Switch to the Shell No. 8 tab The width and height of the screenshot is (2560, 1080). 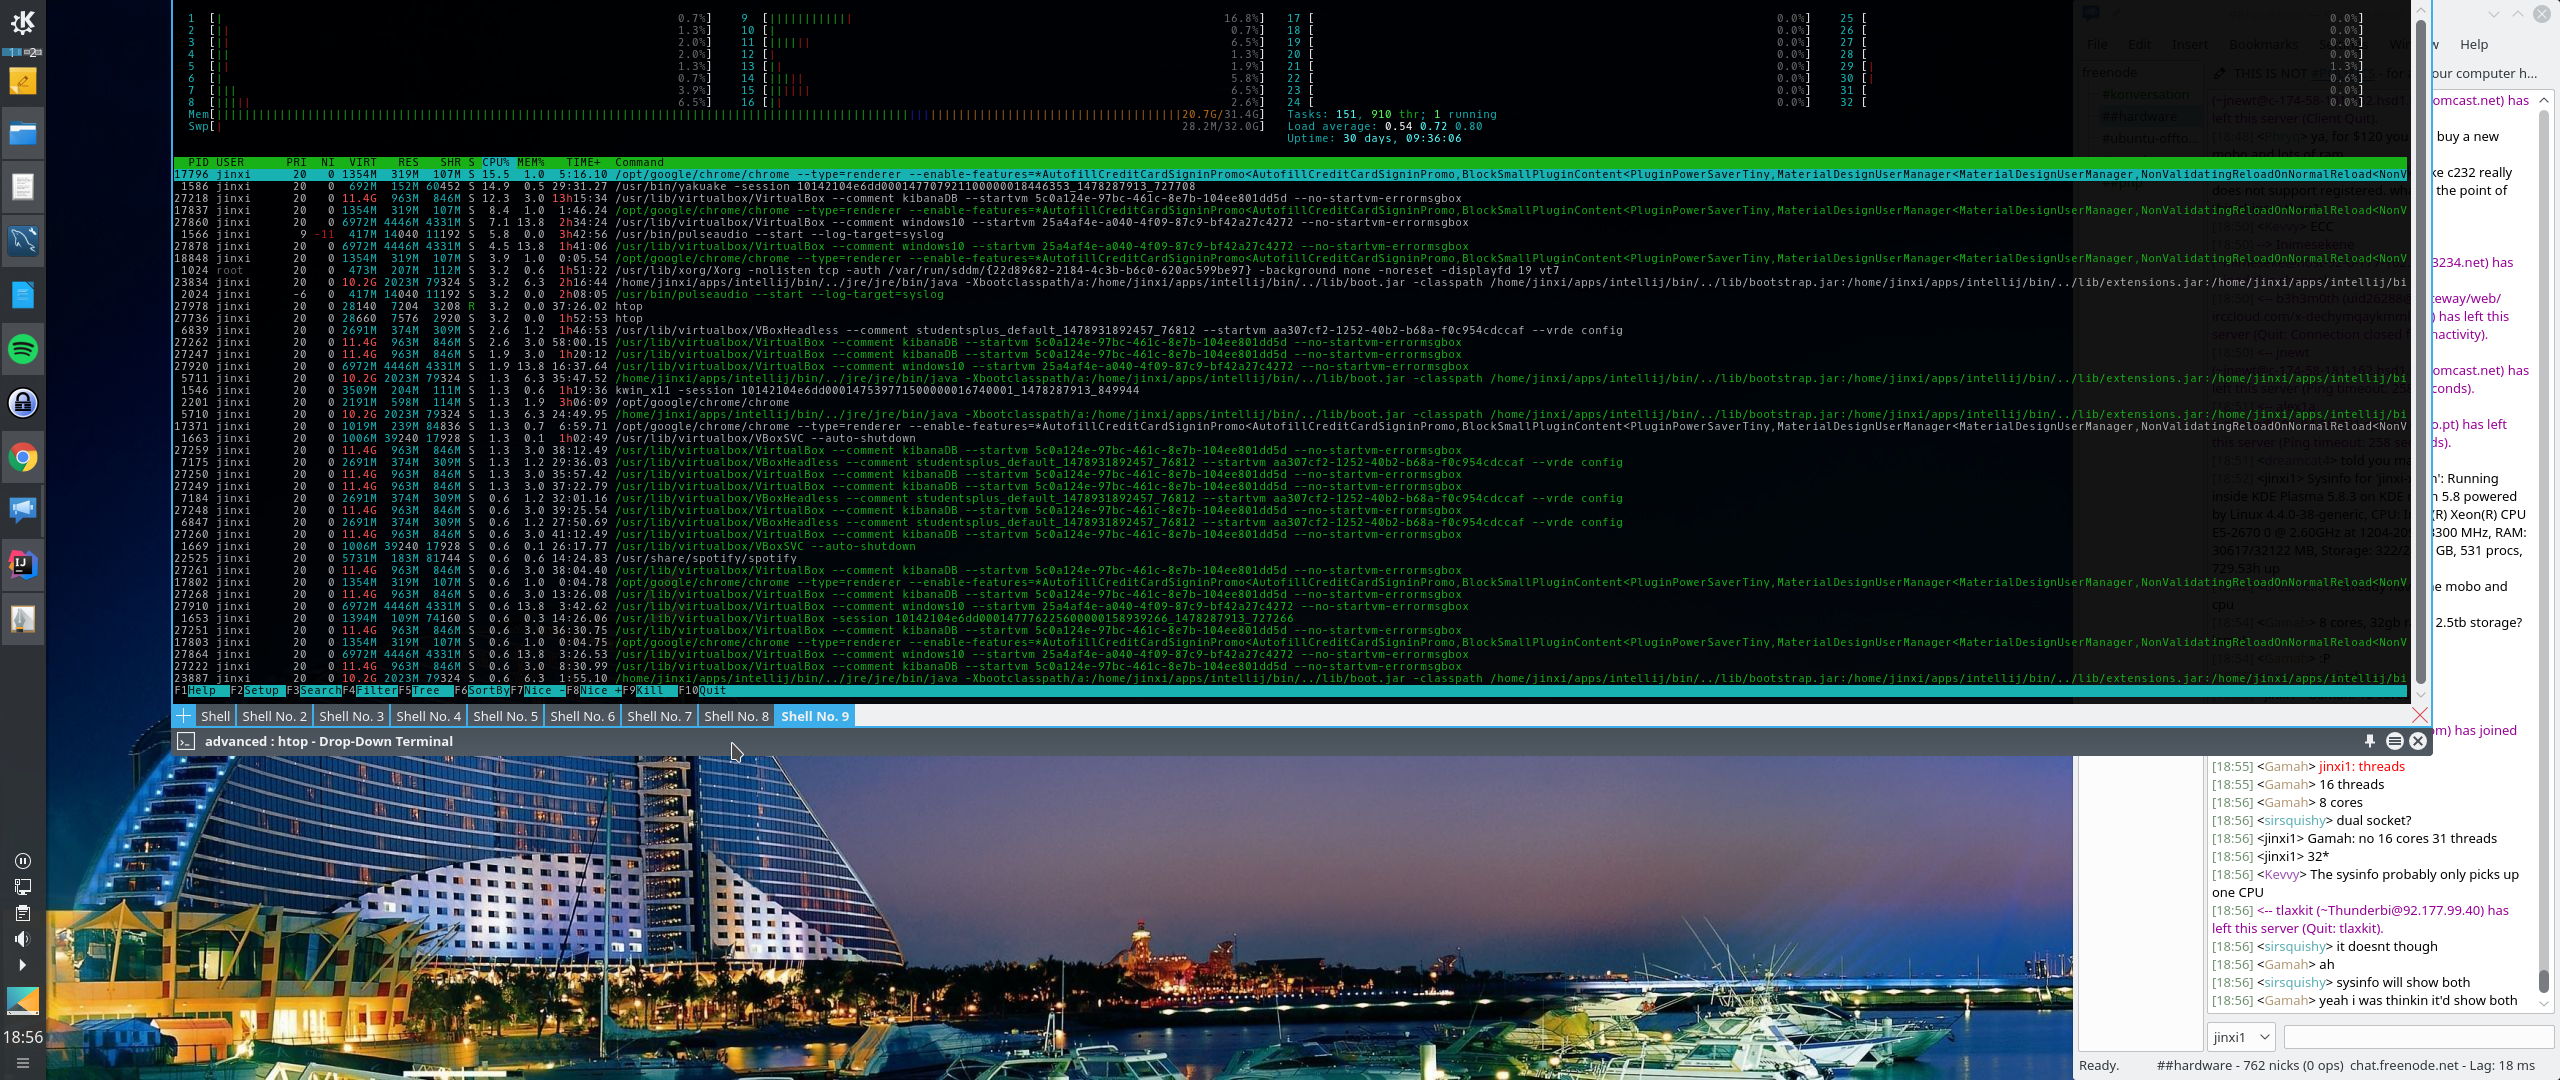[x=736, y=716]
